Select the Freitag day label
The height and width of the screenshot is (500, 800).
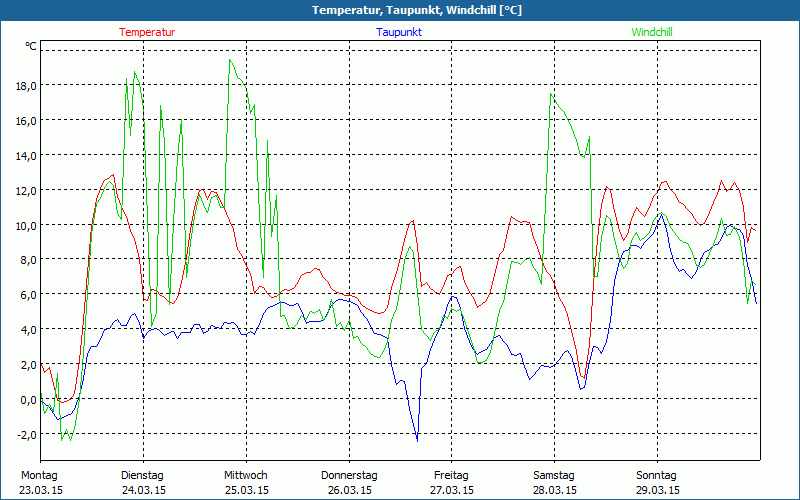pos(451,475)
